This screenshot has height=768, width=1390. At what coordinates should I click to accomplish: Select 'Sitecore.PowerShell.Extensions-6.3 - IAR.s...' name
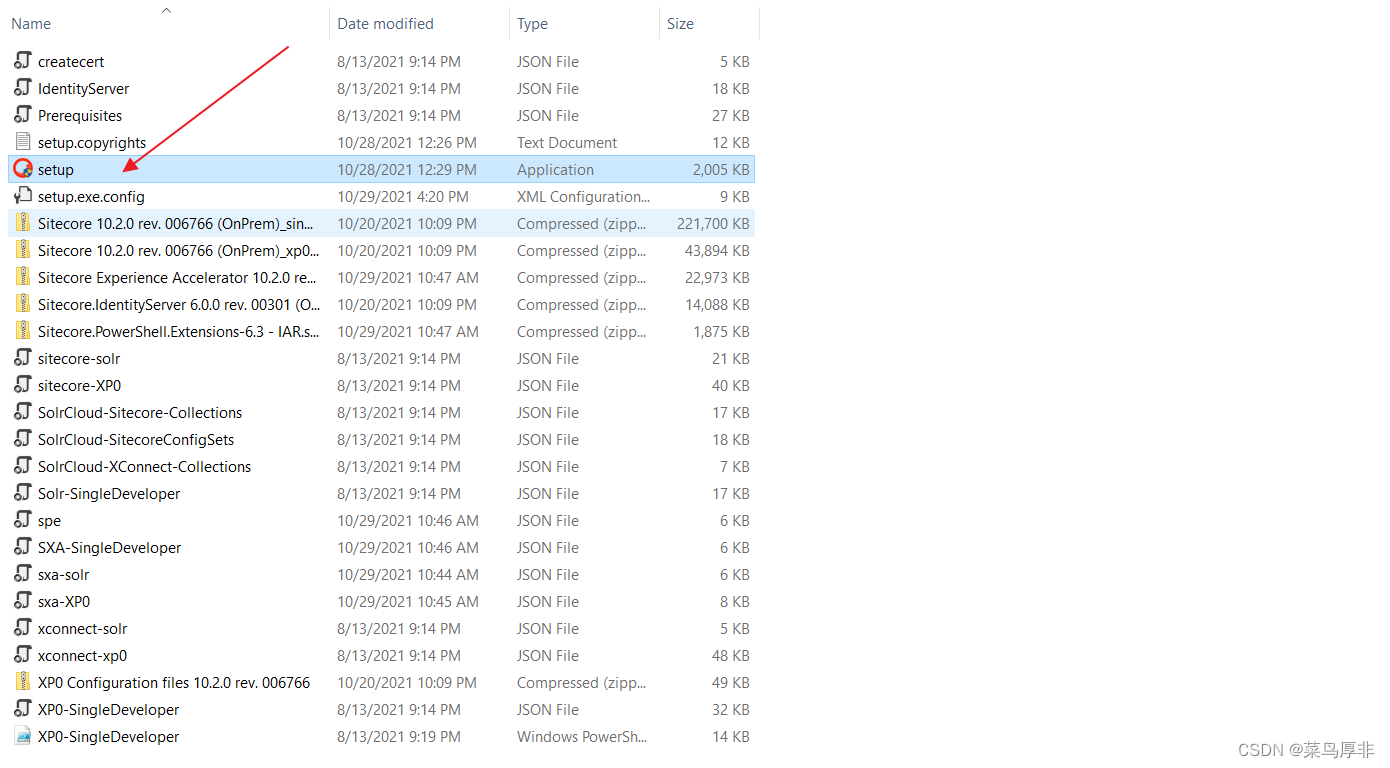pyautogui.click(x=178, y=332)
